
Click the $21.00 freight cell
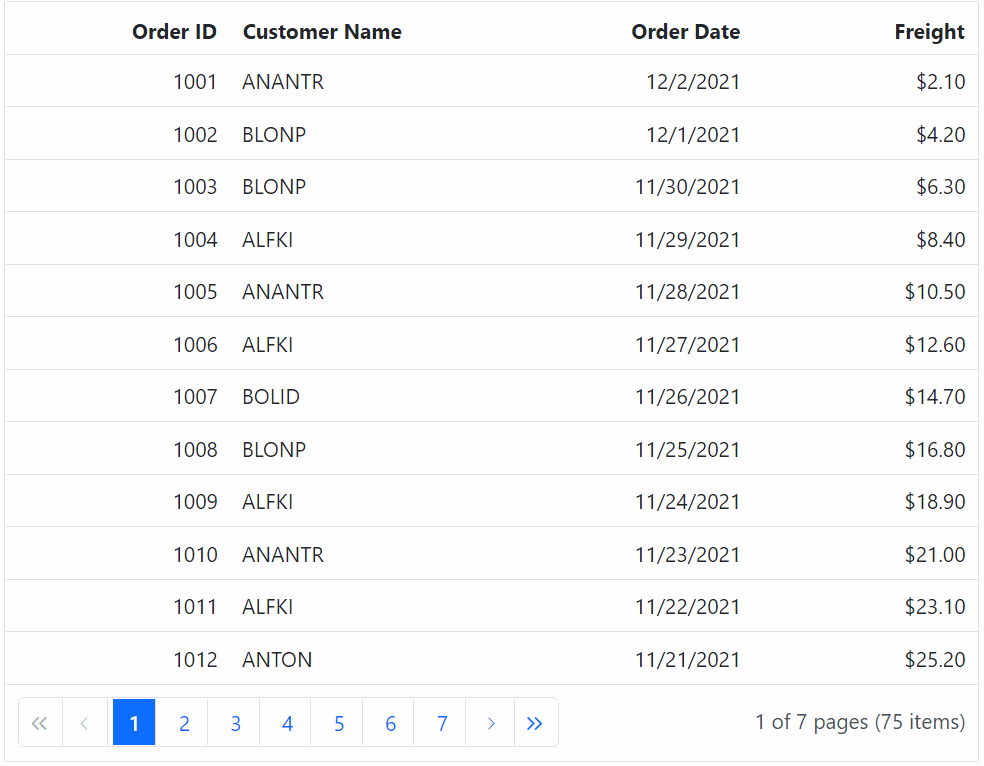tap(935, 555)
